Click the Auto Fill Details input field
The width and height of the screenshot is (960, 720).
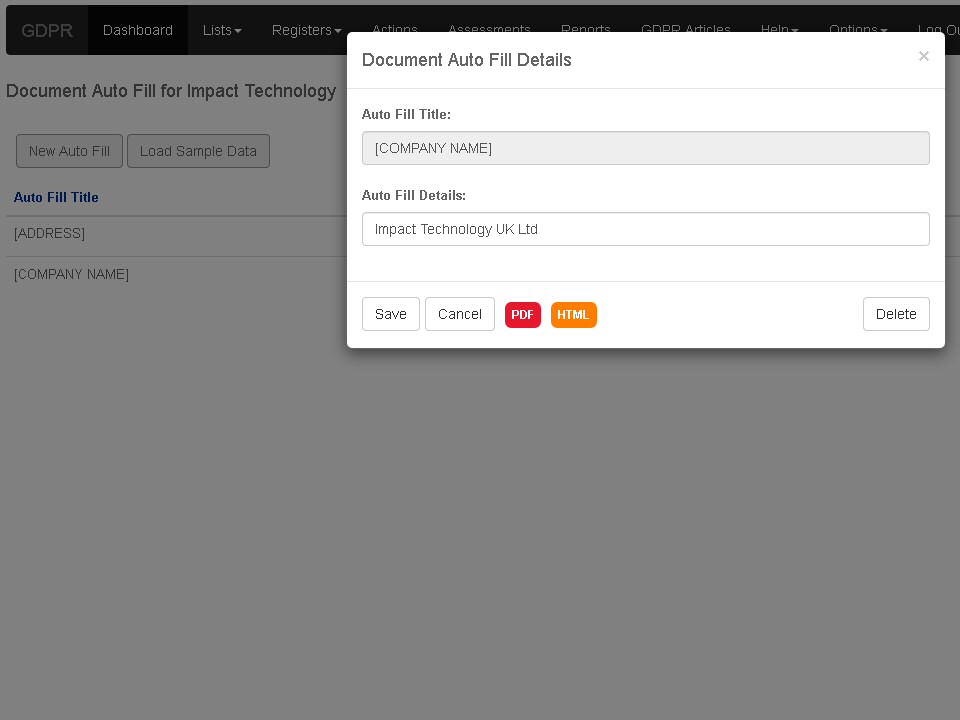(645, 229)
